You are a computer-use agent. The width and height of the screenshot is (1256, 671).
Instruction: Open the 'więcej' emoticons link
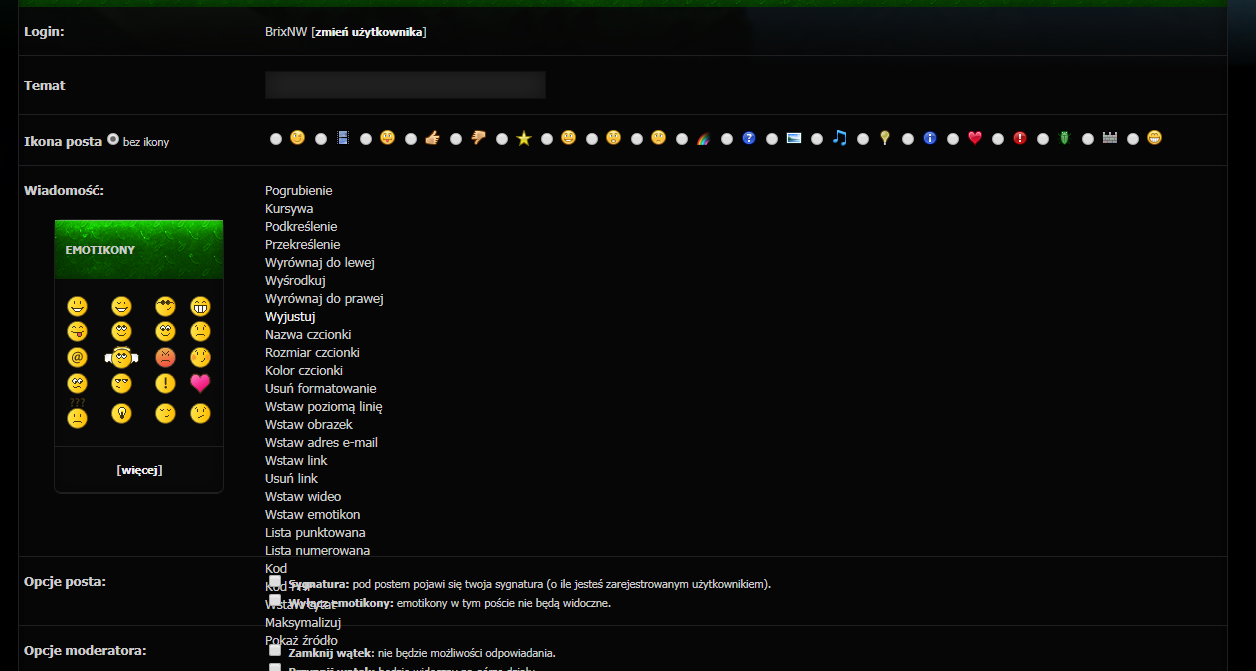pyautogui.click(x=139, y=470)
